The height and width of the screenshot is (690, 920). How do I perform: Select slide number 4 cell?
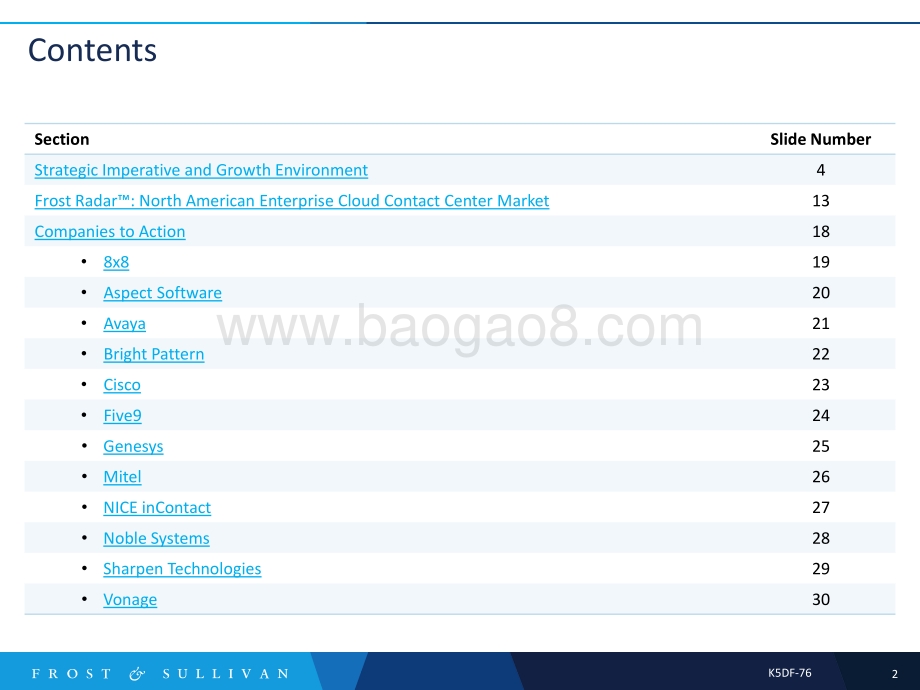click(x=821, y=170)
